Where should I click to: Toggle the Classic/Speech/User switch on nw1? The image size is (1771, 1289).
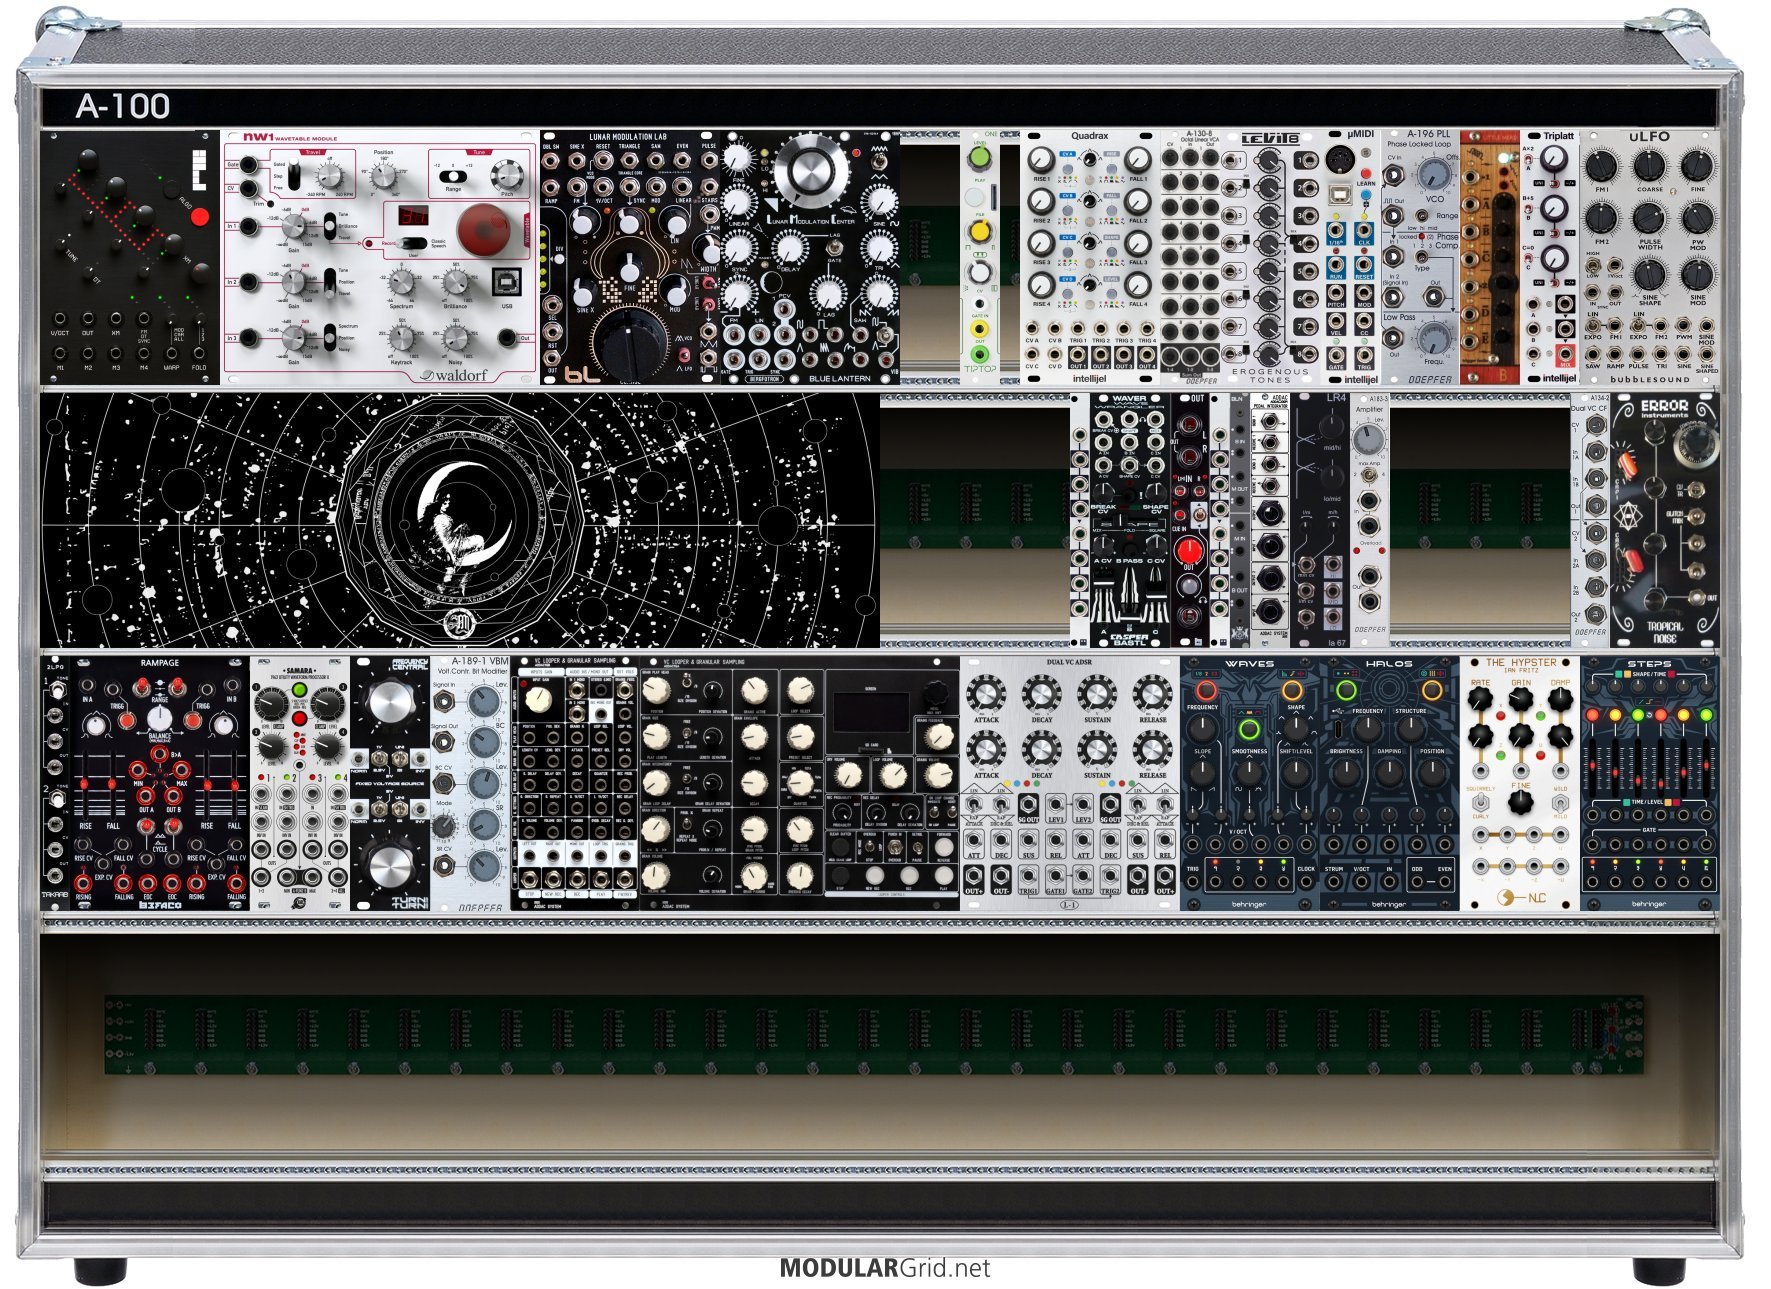(x=413, y=243)
